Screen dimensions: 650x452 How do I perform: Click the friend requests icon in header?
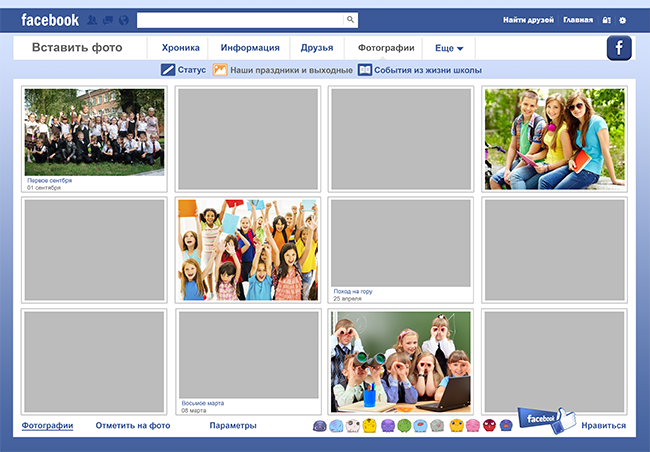[x=92, y=20]
